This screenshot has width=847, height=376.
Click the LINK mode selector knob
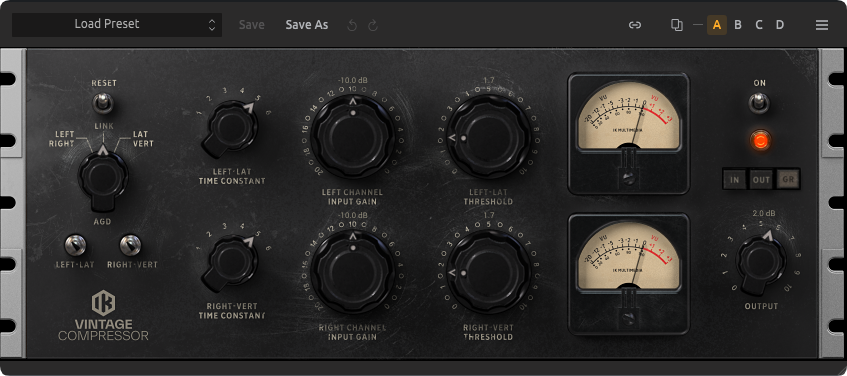[103, 176]
